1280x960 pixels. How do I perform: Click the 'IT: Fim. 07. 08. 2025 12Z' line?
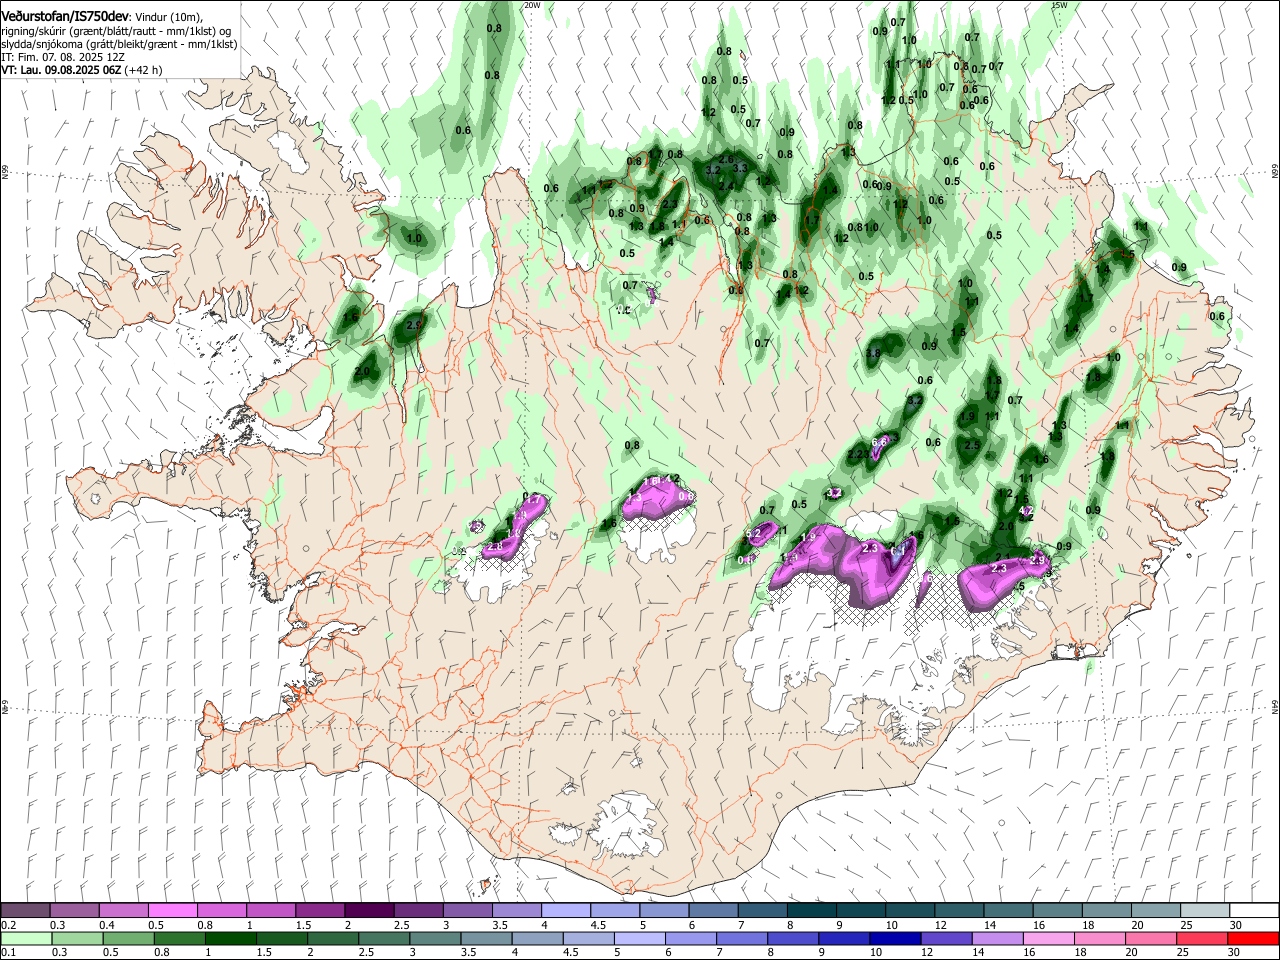(61, 57)
